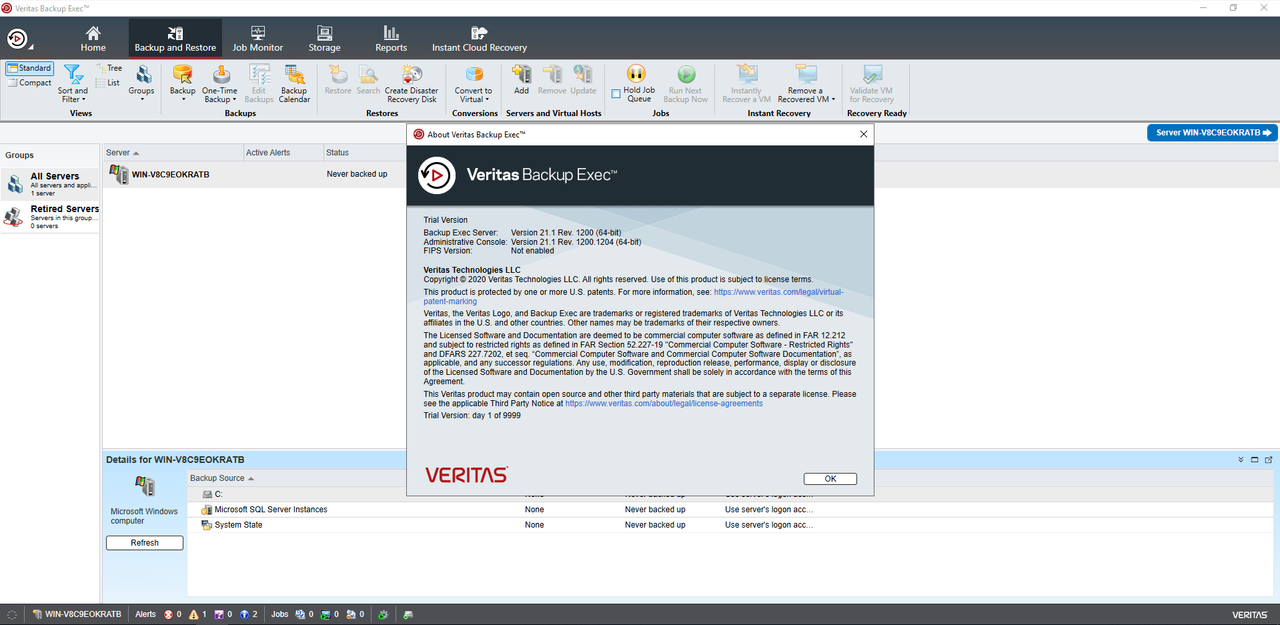Open the Reports tab

pyautogui.click(x=391, y=39)
